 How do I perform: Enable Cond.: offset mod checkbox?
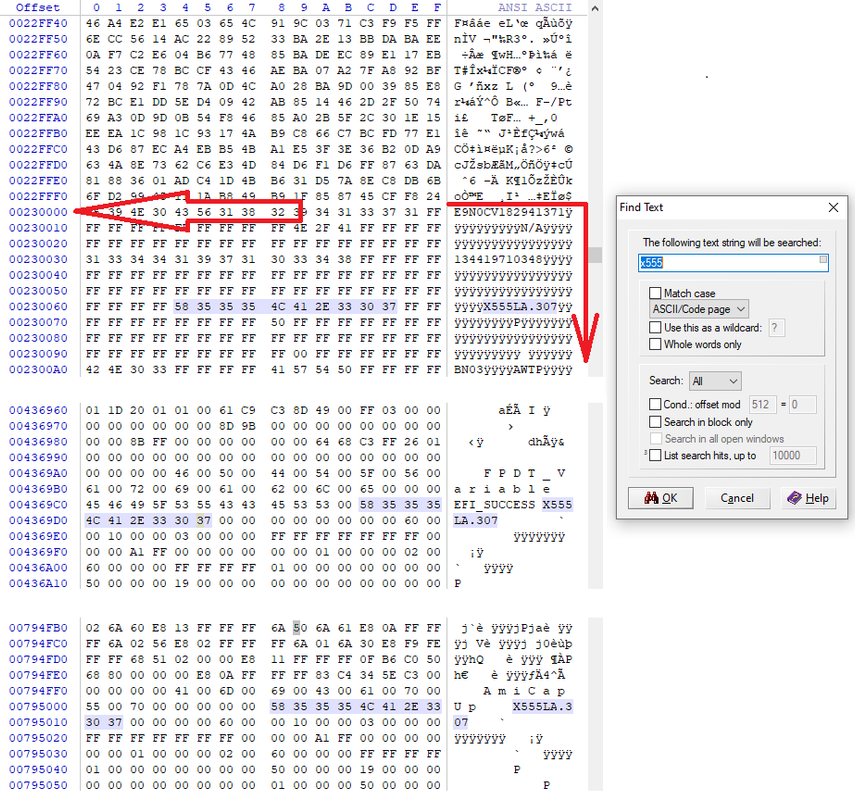click(655, 404)
